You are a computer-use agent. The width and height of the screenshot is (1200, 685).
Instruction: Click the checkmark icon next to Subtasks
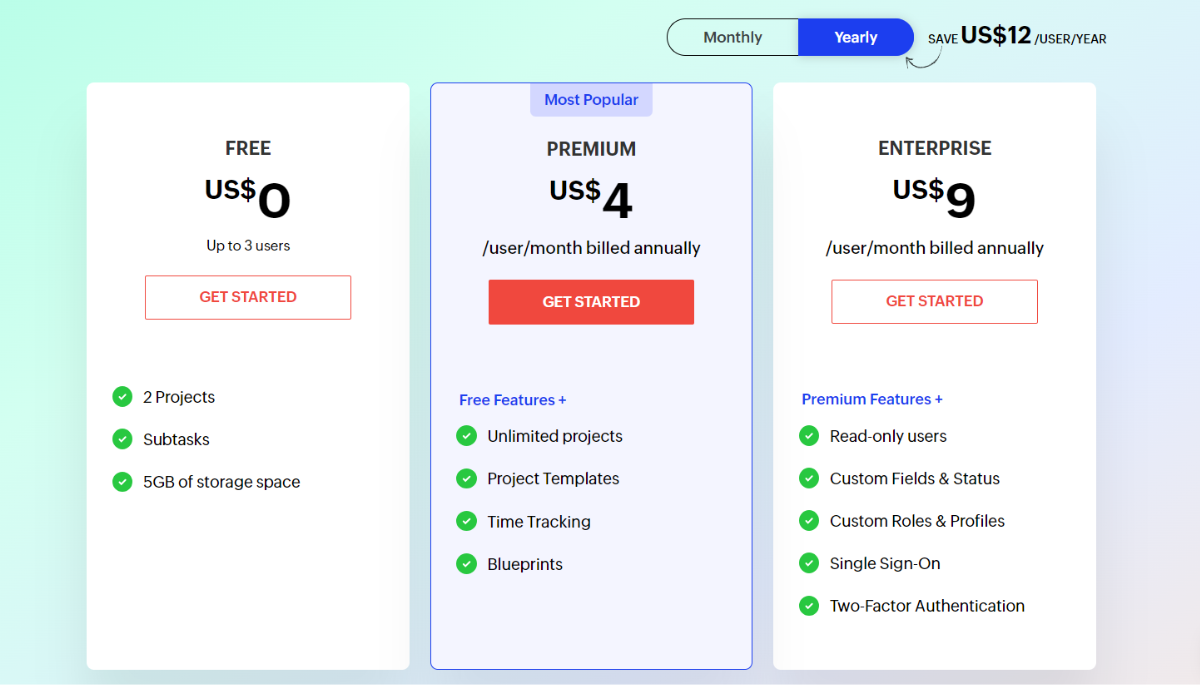click(x=122, y=439)
